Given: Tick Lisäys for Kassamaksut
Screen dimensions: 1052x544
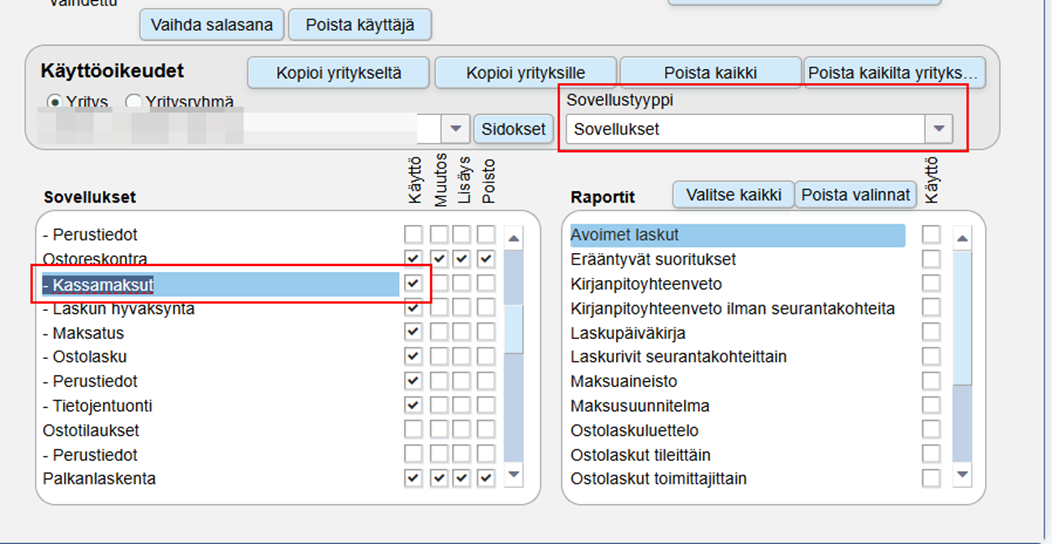Looking at the screenshot, I should pos(462,283).
